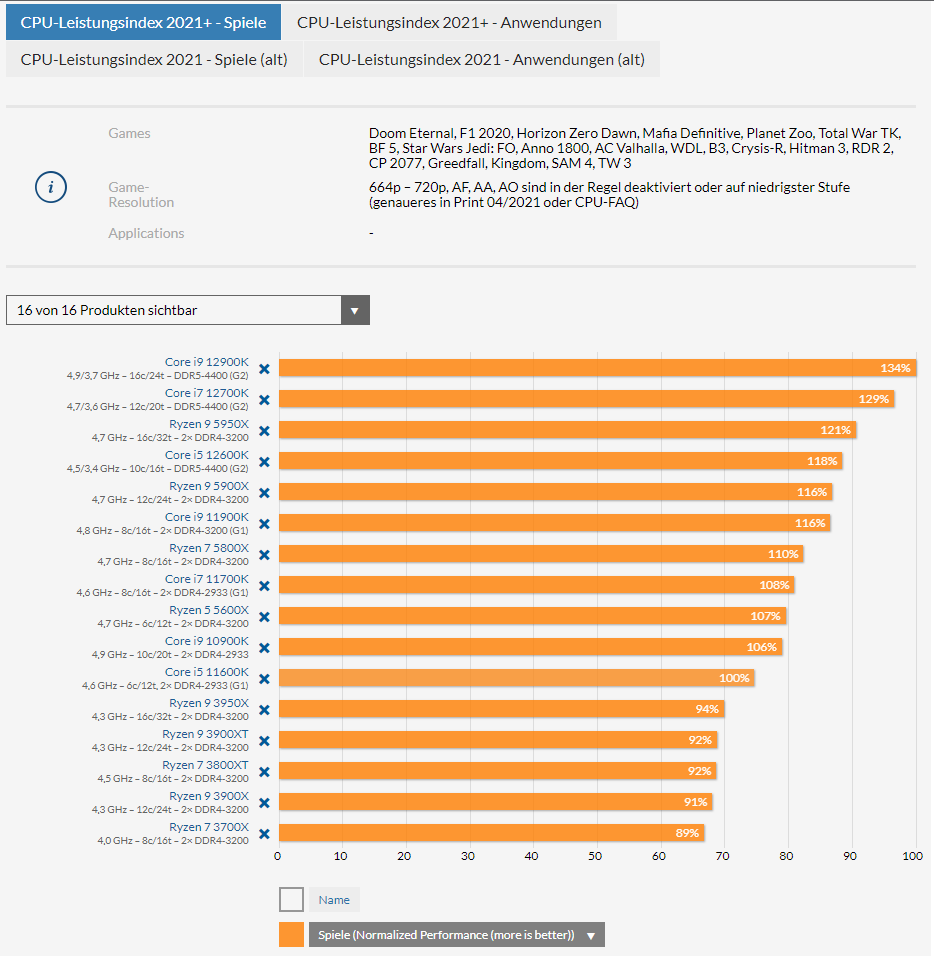Remove Ryzen 7 5800X with its X icon

point(264,555)
